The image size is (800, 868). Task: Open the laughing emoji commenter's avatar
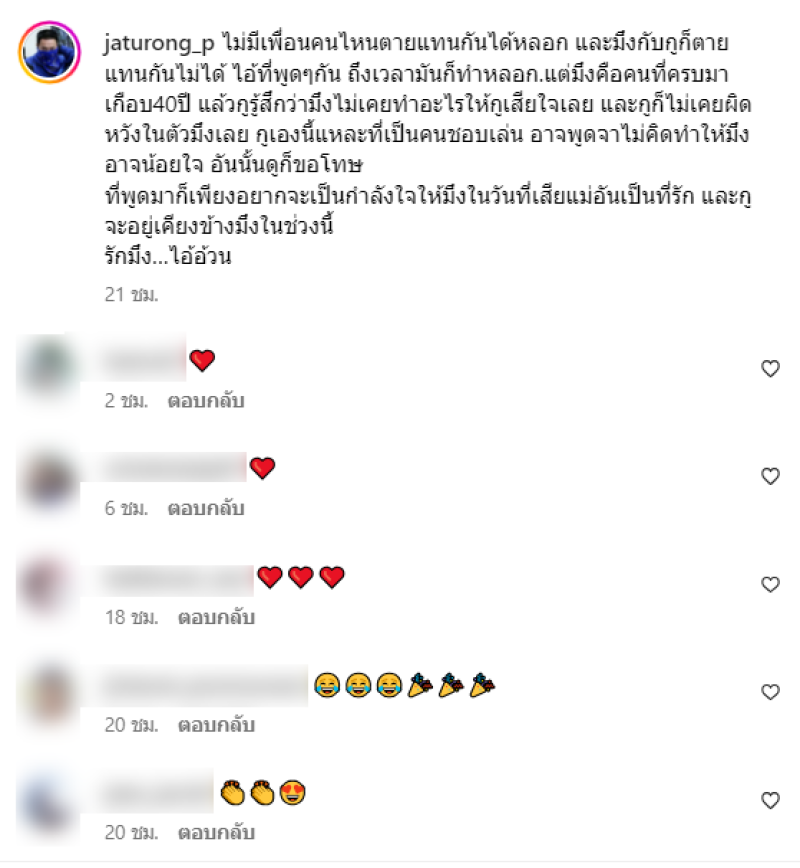[49, 694]
